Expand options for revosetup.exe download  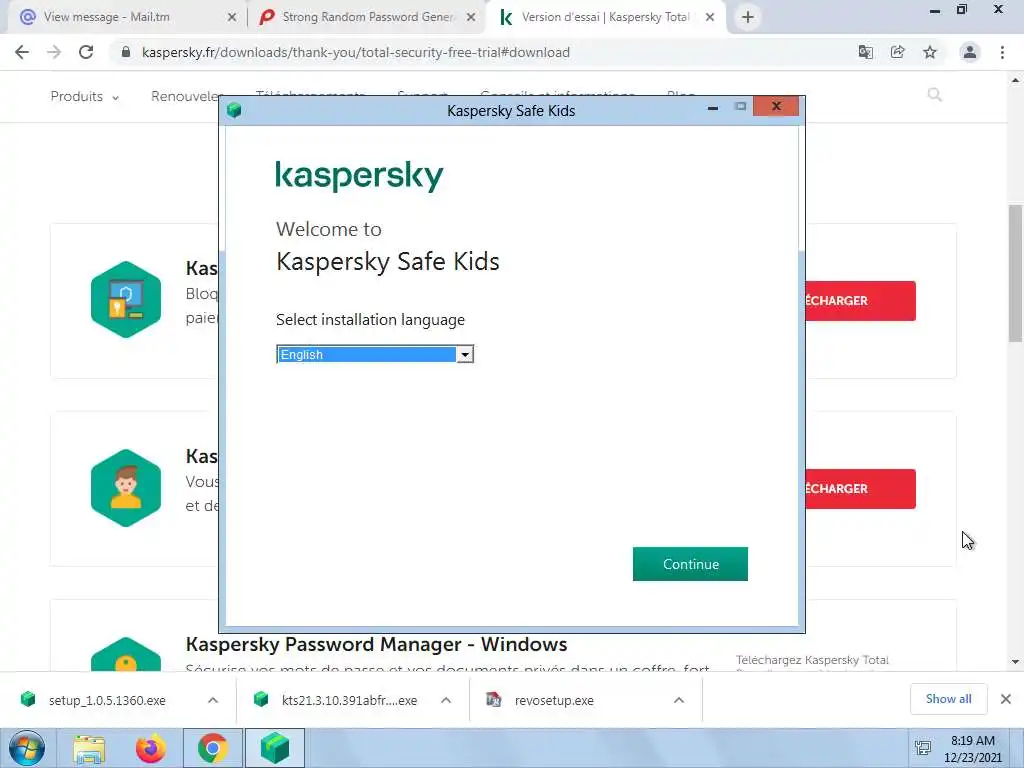click(679, 700)
